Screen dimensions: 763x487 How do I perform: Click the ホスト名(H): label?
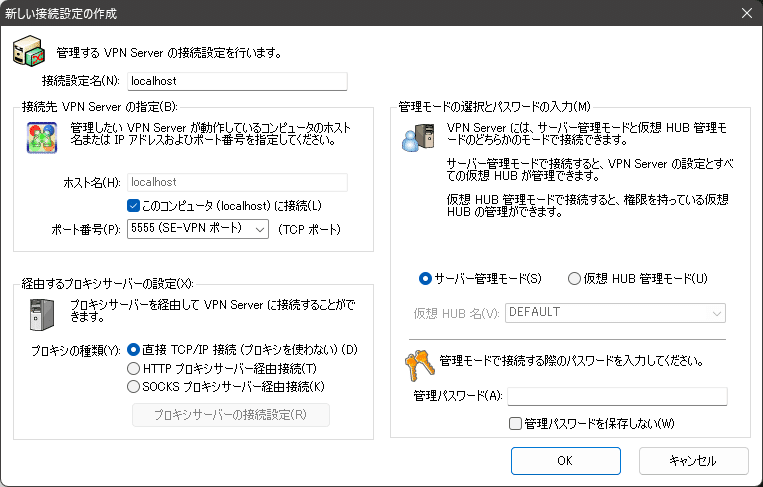(92, 182)
